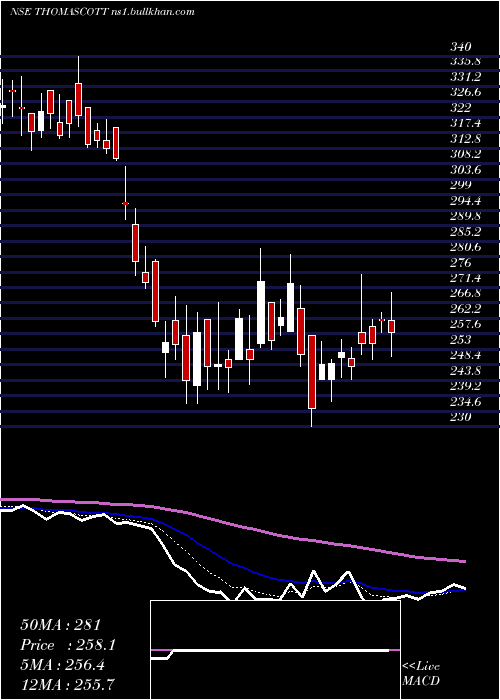Click the 326.6 price axis label
The width and height of the screenshot is (500, 700).
465,93
